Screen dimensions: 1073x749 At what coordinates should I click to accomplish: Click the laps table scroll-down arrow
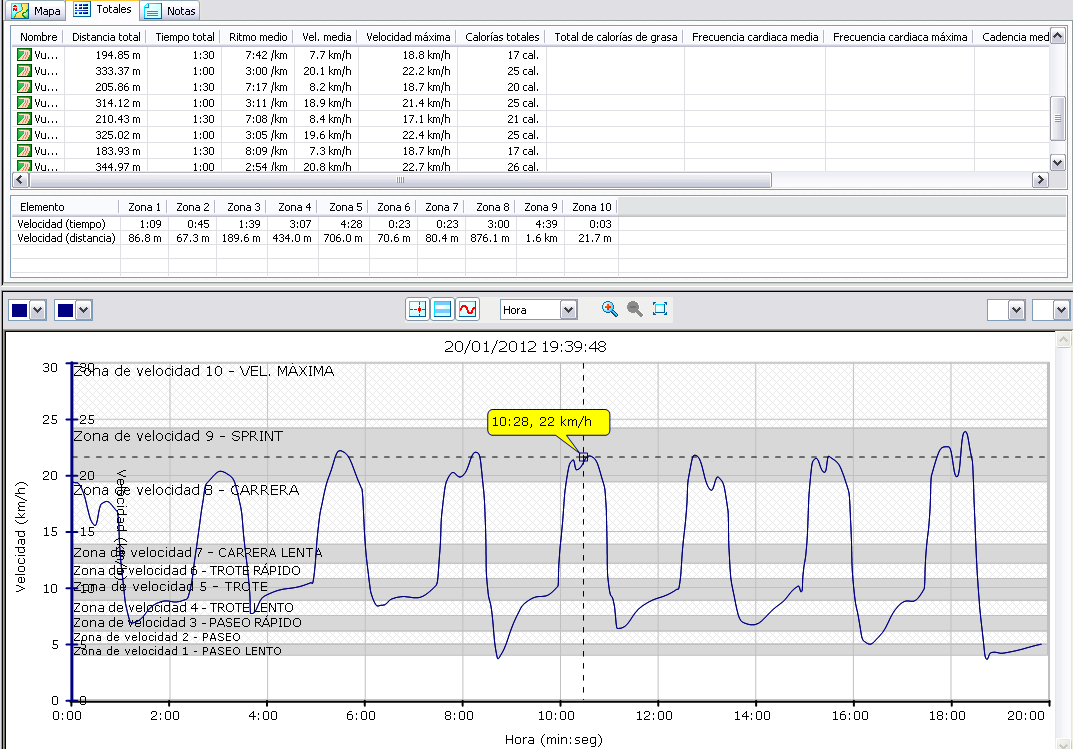click(1058, 162)
